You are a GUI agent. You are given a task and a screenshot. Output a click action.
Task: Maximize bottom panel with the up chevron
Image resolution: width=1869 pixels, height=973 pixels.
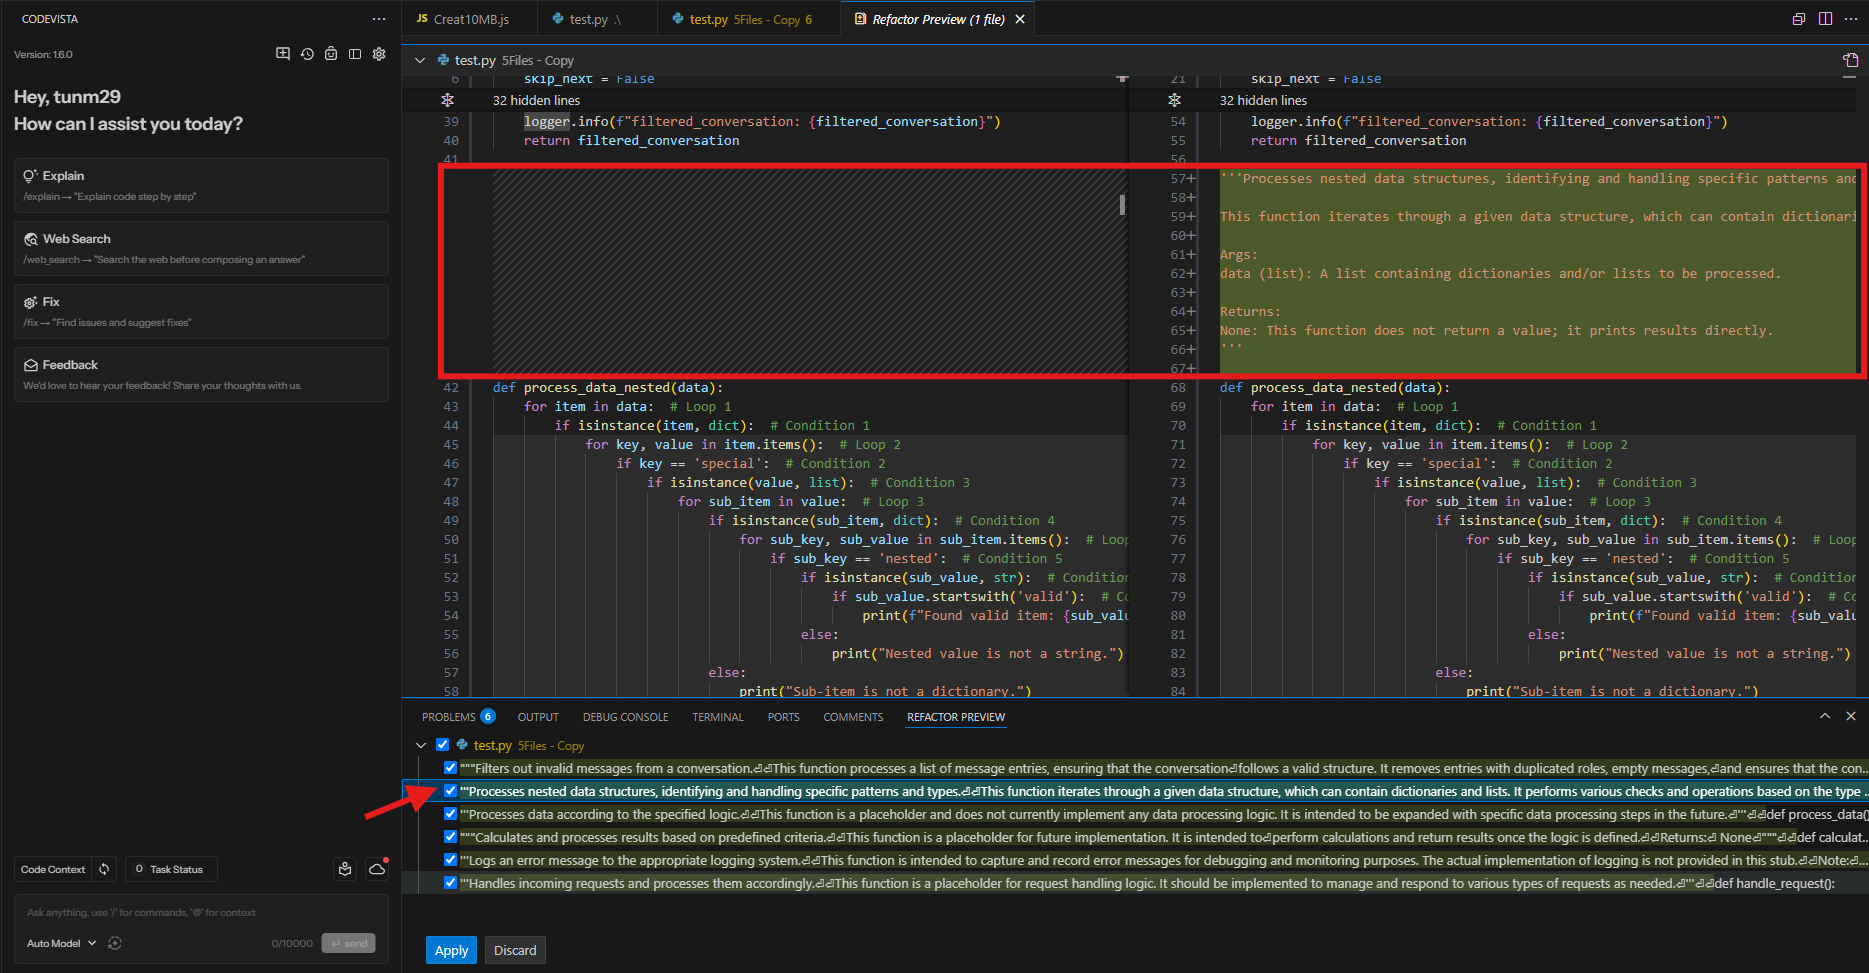coord(1825,716)
